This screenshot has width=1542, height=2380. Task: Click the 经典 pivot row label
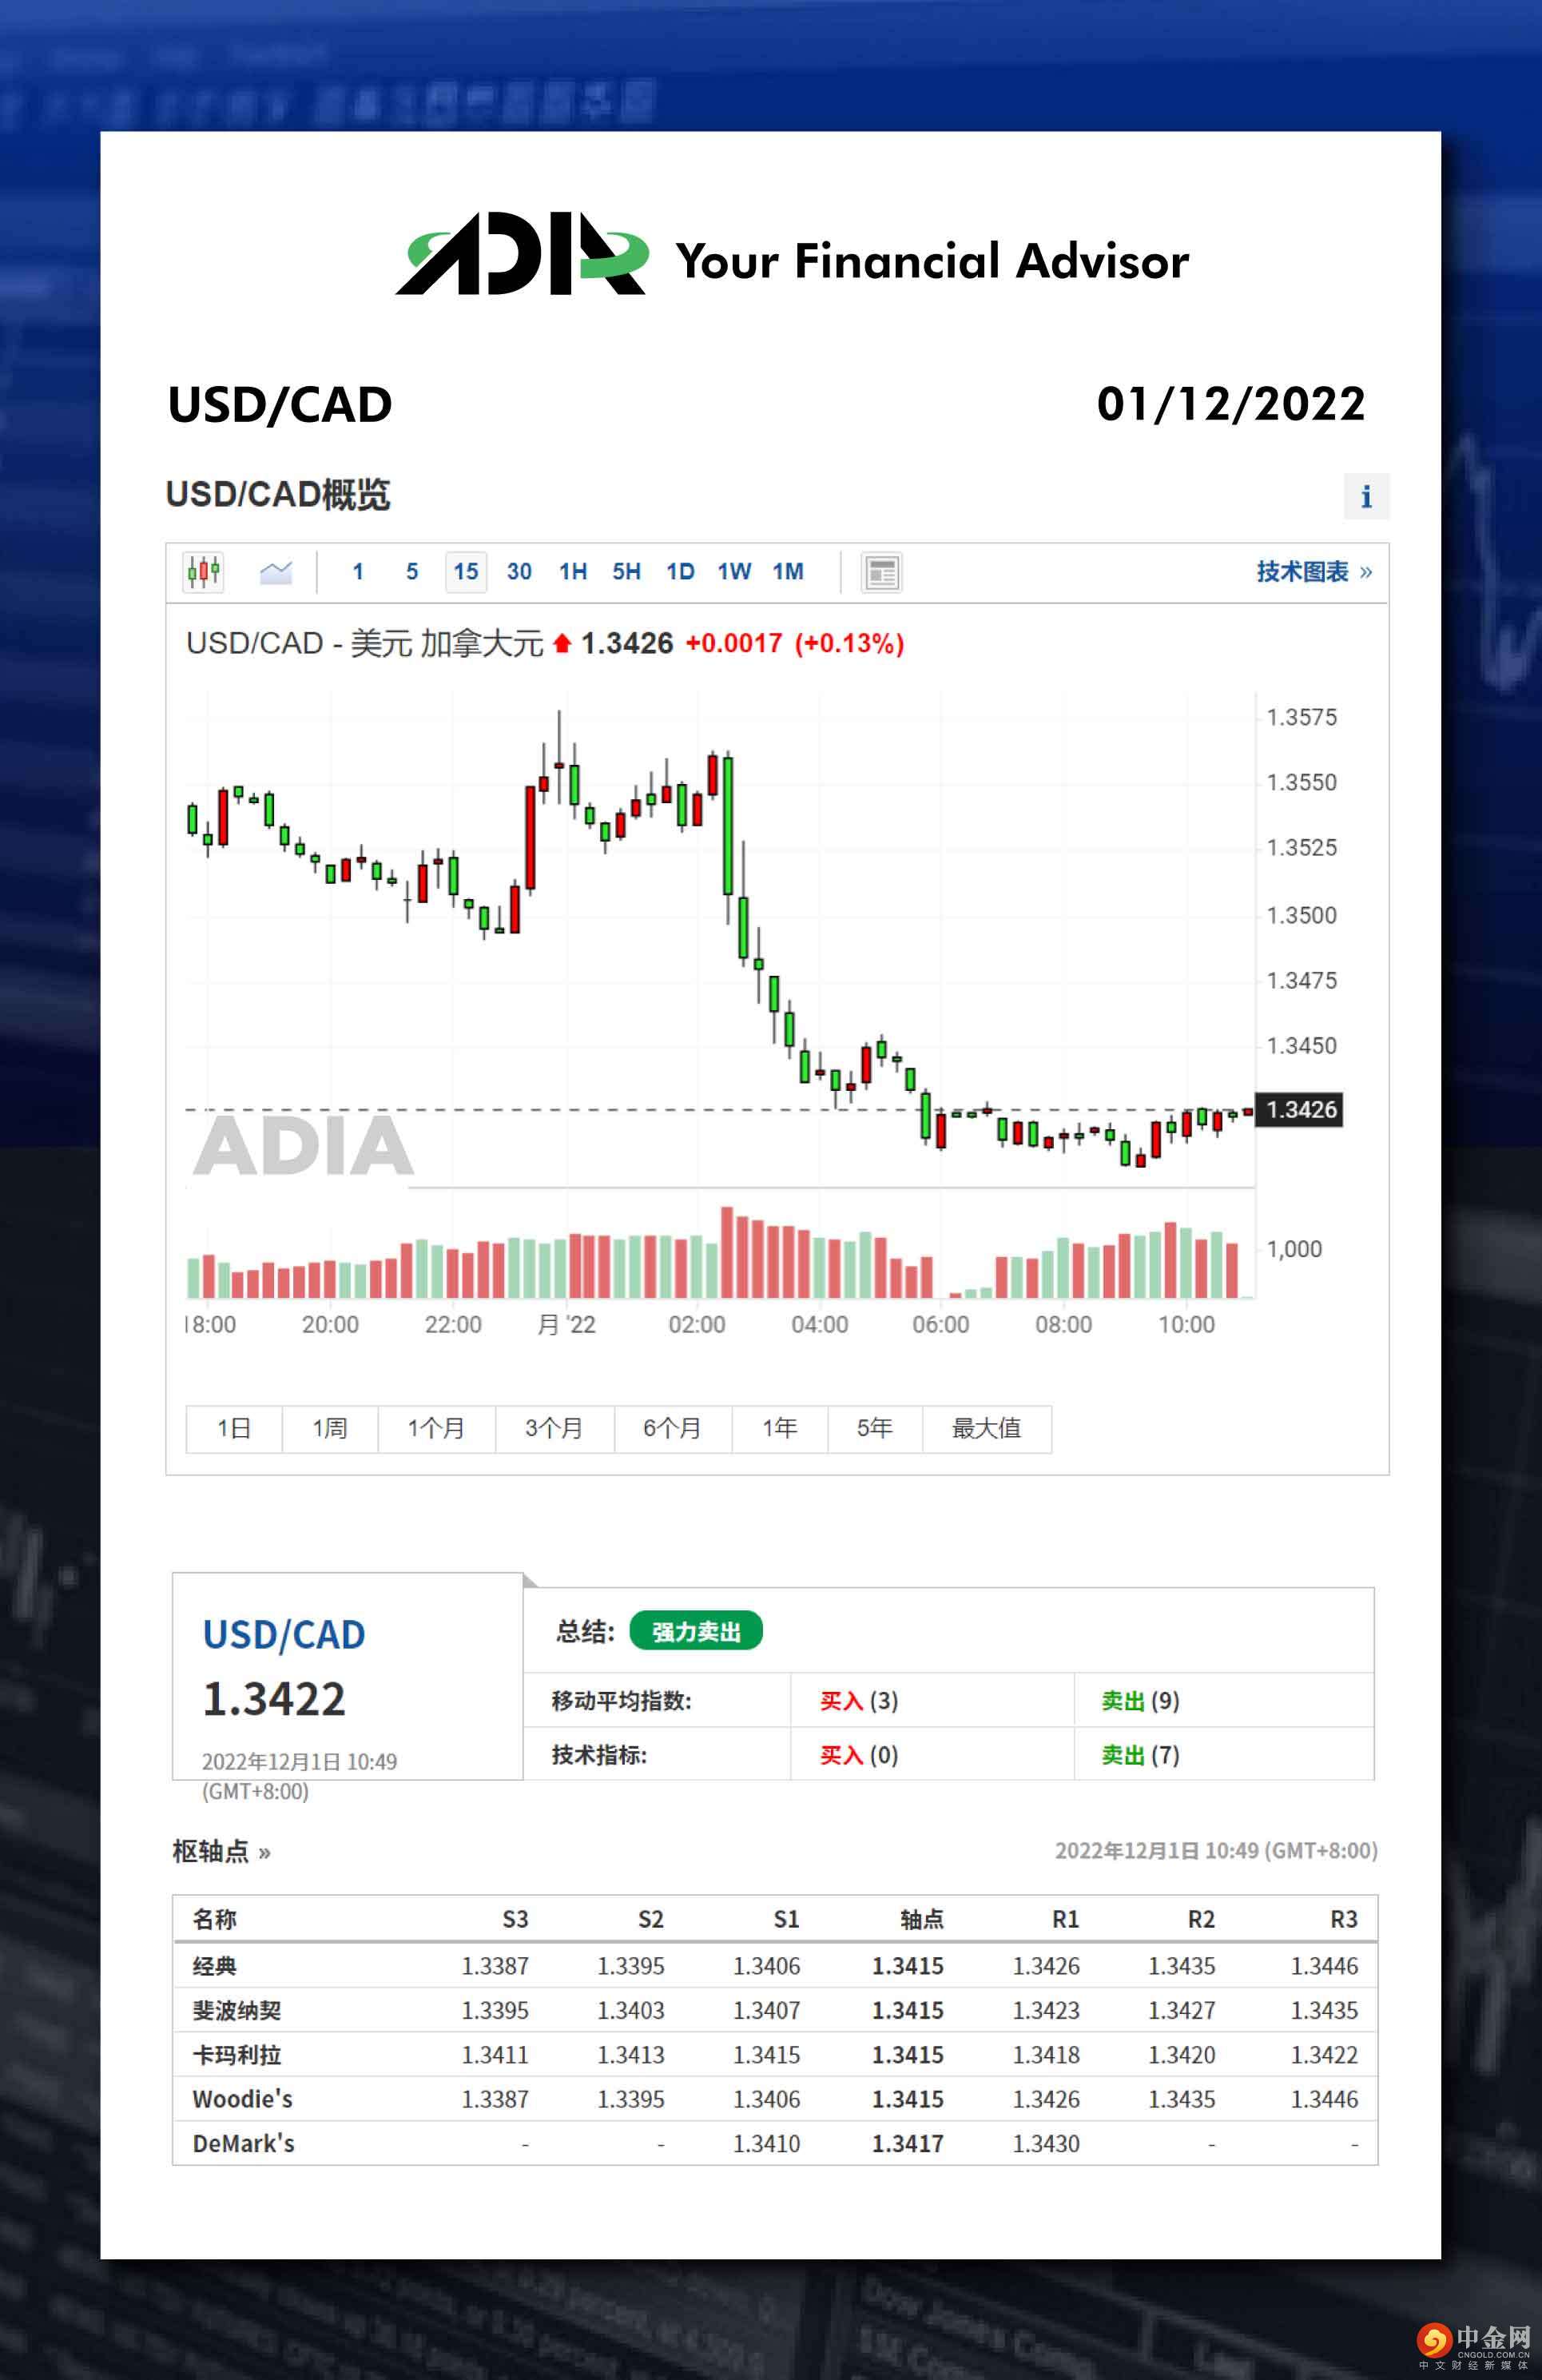pos(215,1966)
